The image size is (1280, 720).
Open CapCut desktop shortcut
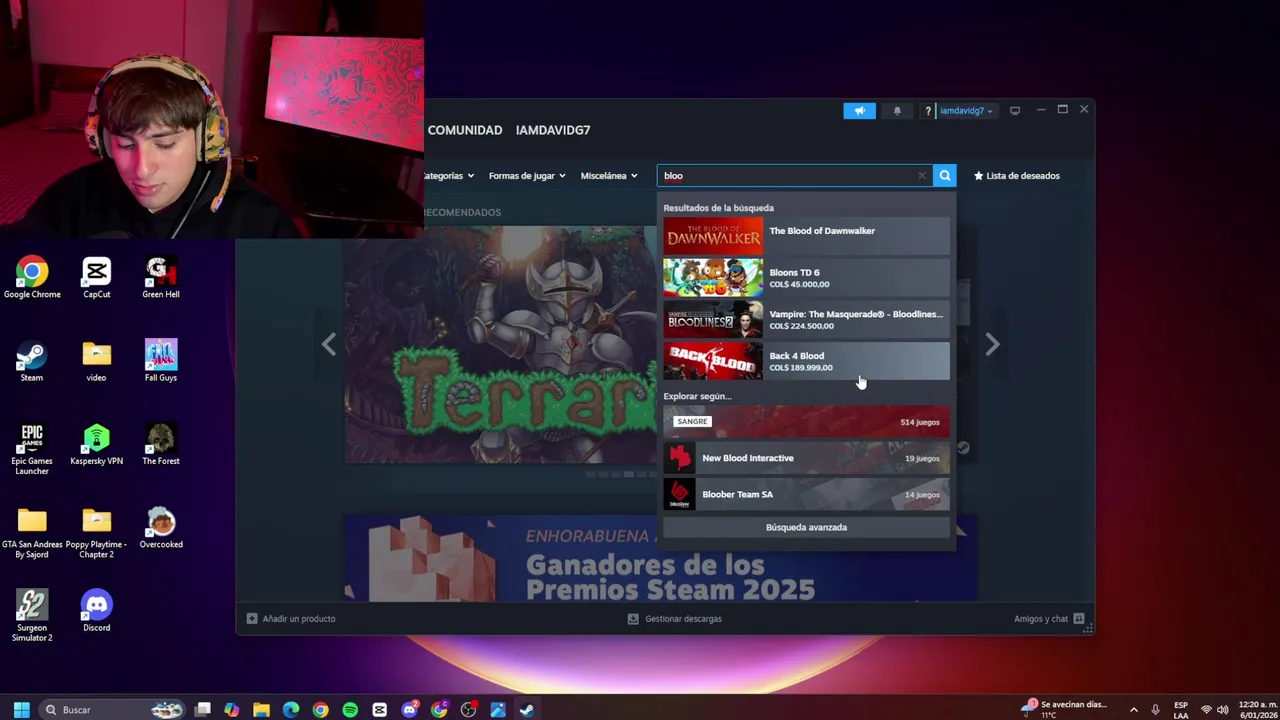point(97,278)
